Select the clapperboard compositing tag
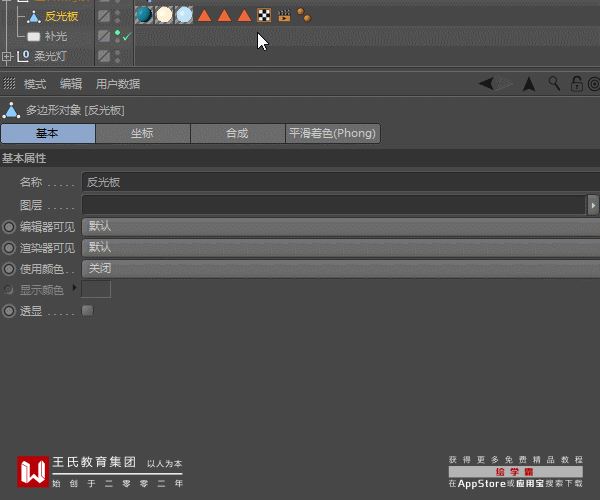Image resolution: width=600 pixels, height=500 pixels. coord(284,16)
